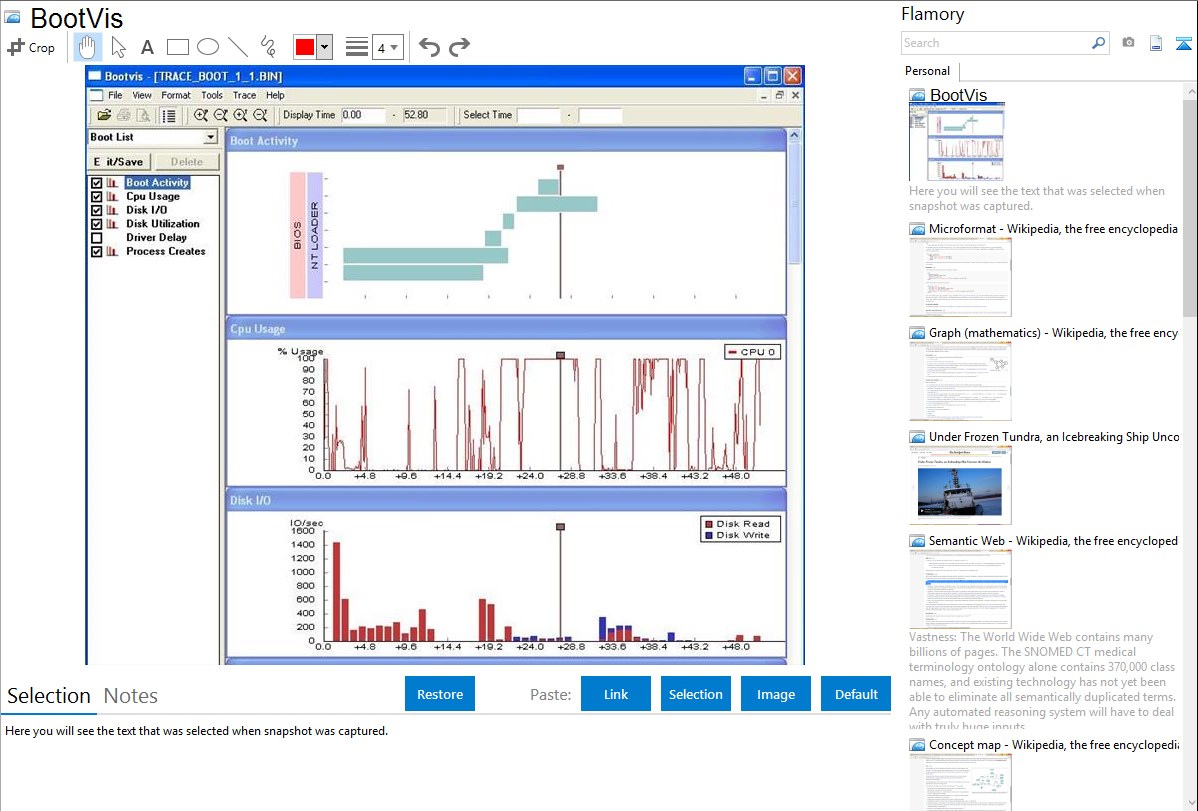
Task: Open the line width 4 dropdown
Action: coord(388,47)
